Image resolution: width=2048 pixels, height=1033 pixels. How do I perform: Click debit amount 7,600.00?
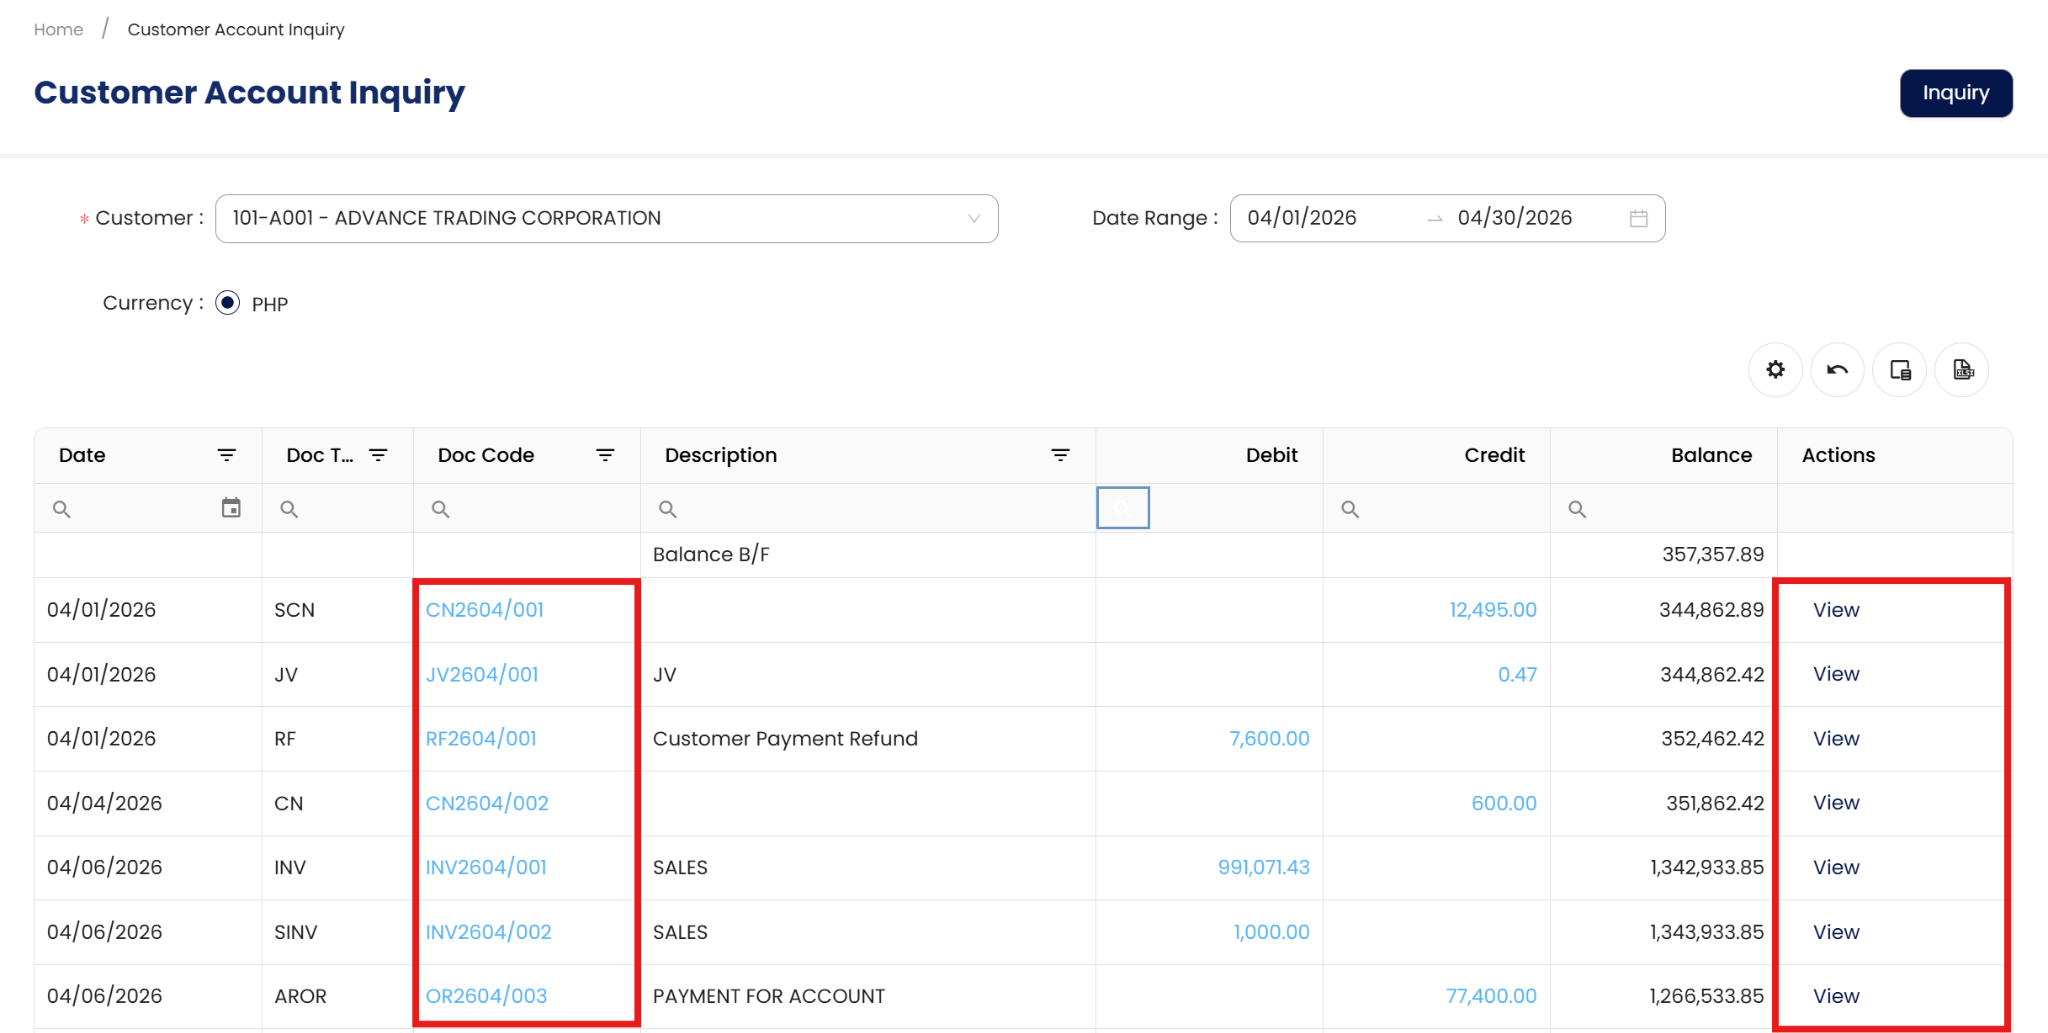tap(1269, 739)
